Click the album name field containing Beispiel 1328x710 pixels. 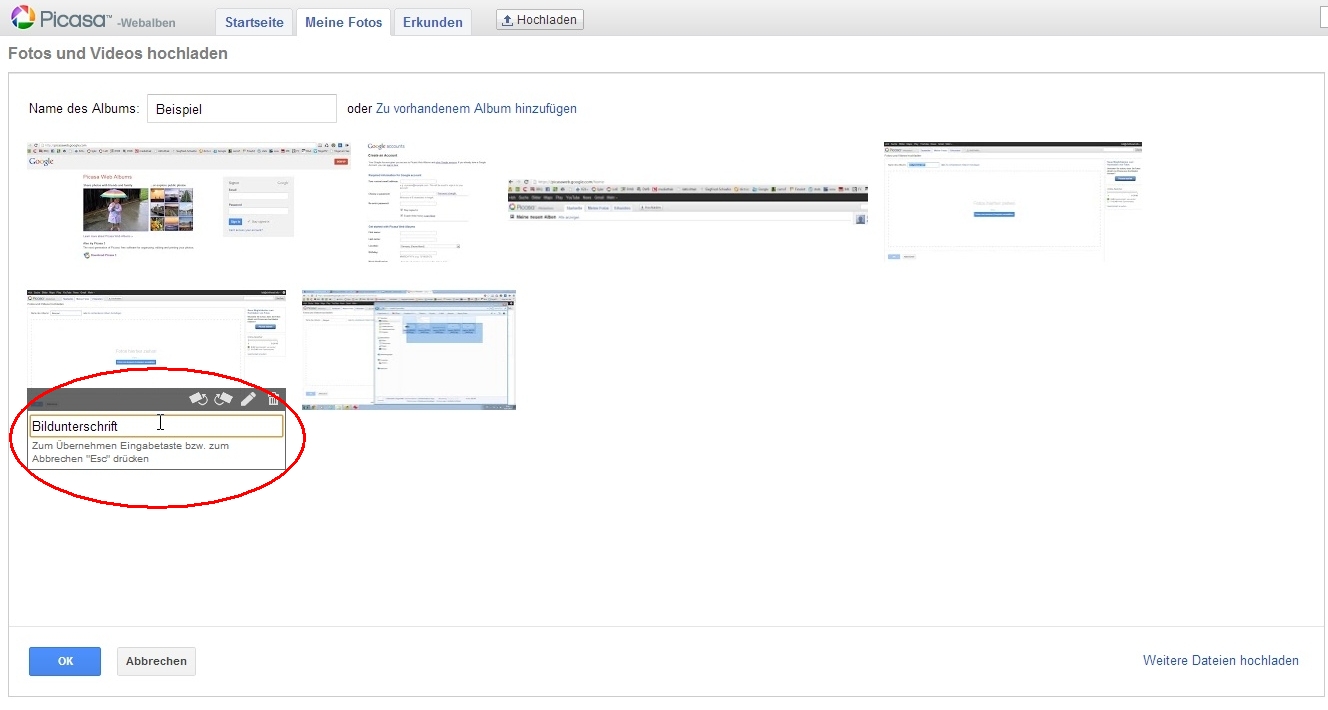coord(241,109)
